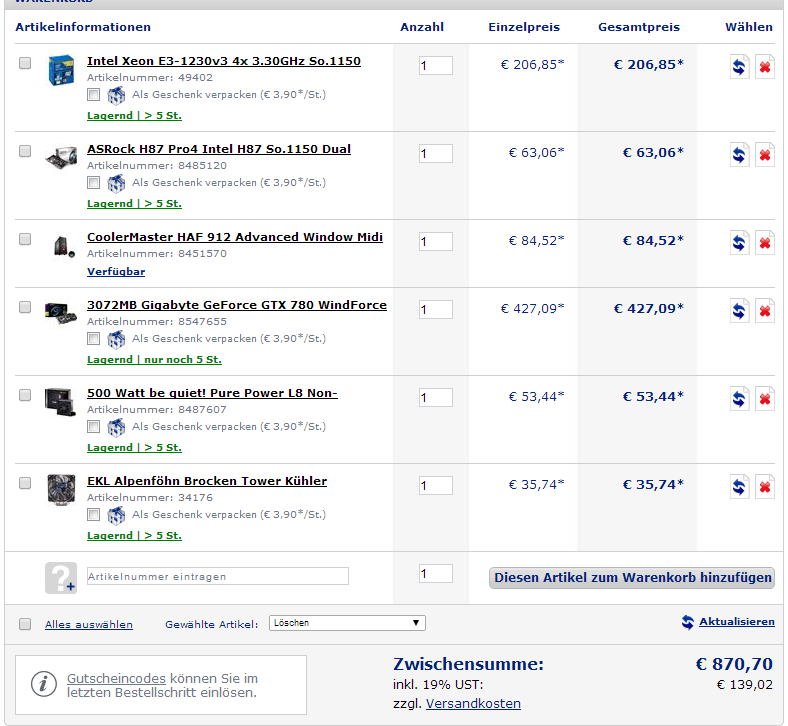Click the Alles auswählen link
The image size is (788, 726).
[x=89, y=625]
